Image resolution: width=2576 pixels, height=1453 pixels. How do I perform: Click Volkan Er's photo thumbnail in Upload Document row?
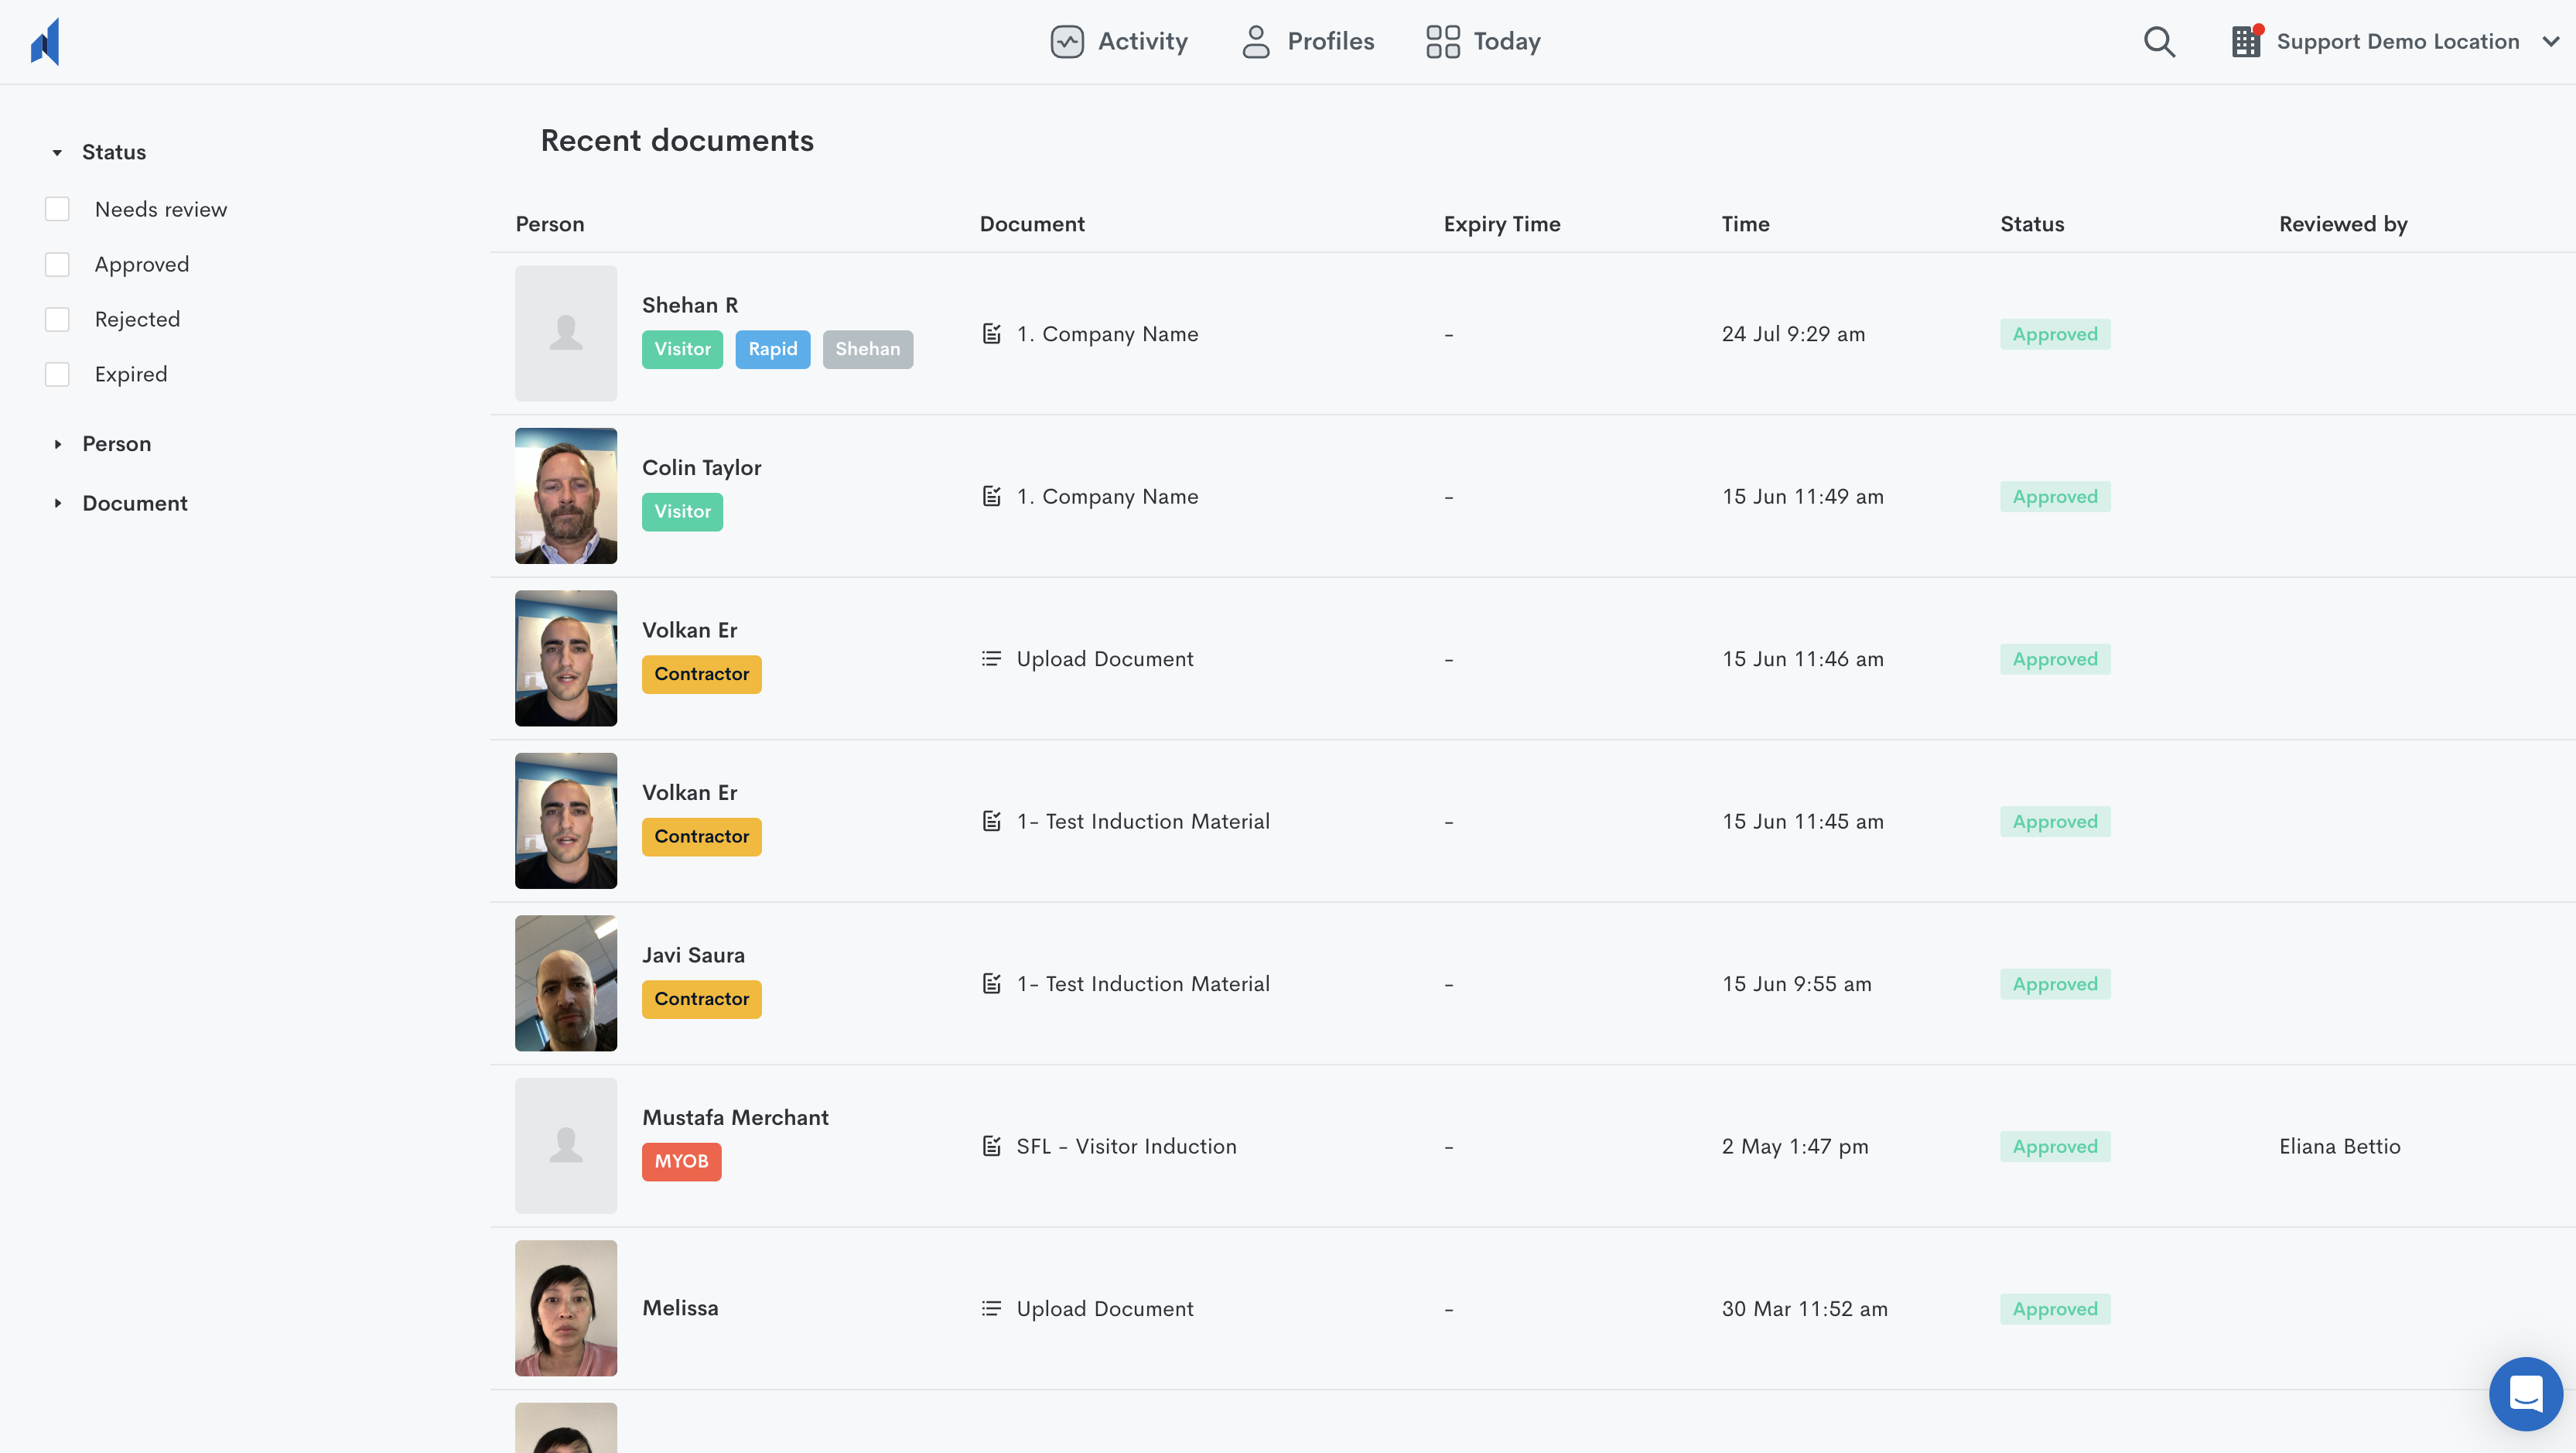tap(565, 658)
